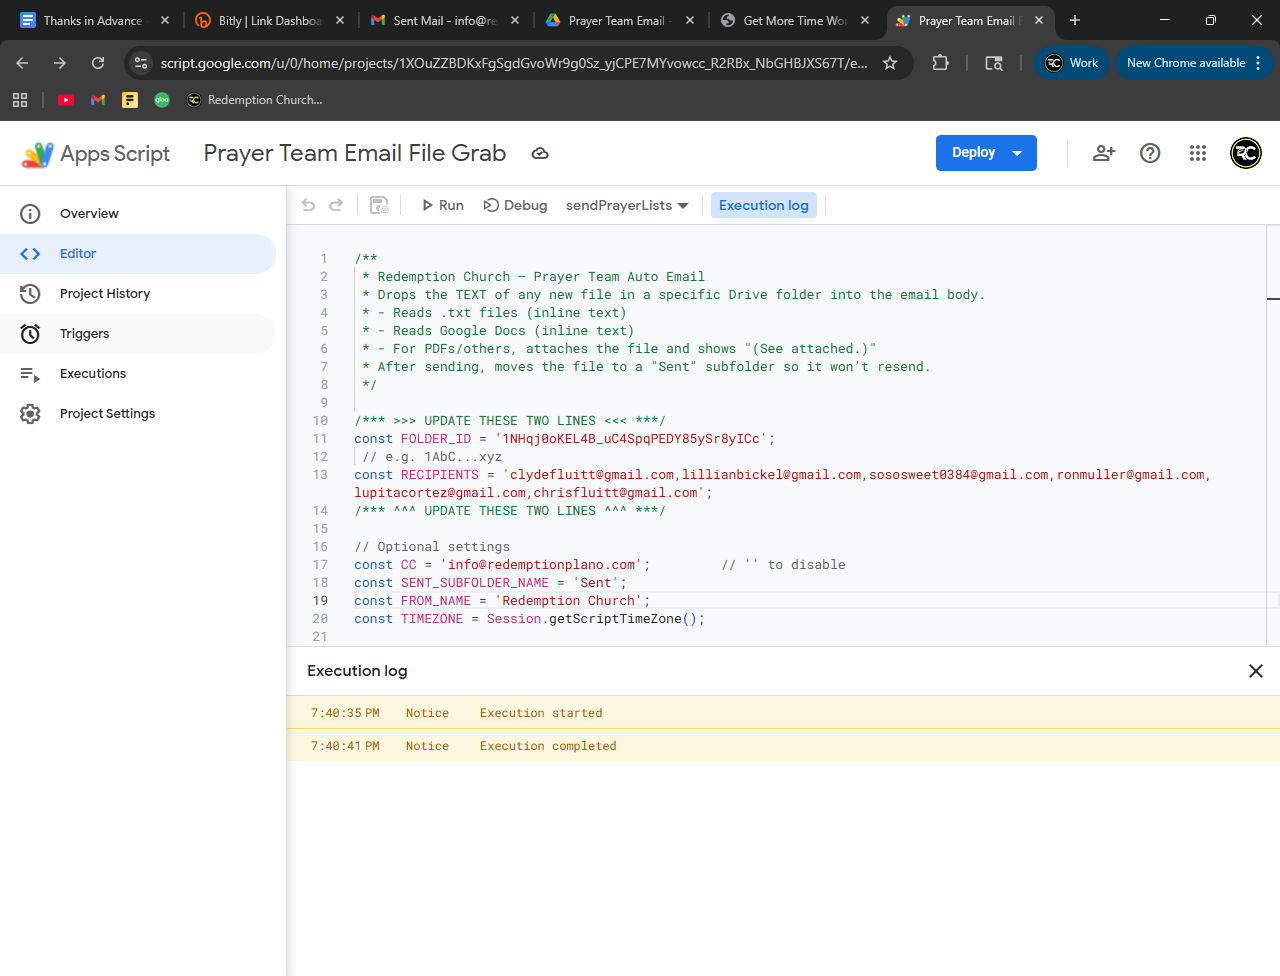Run the script with the Run button
1280x976 pixels.
click(x=442, y=205)
